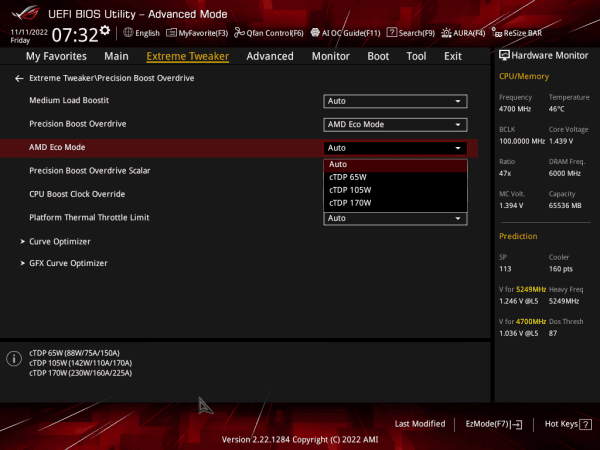Select cTDP 65W option
This screenshot has height=450, width=600.
[x=350, y=177]
